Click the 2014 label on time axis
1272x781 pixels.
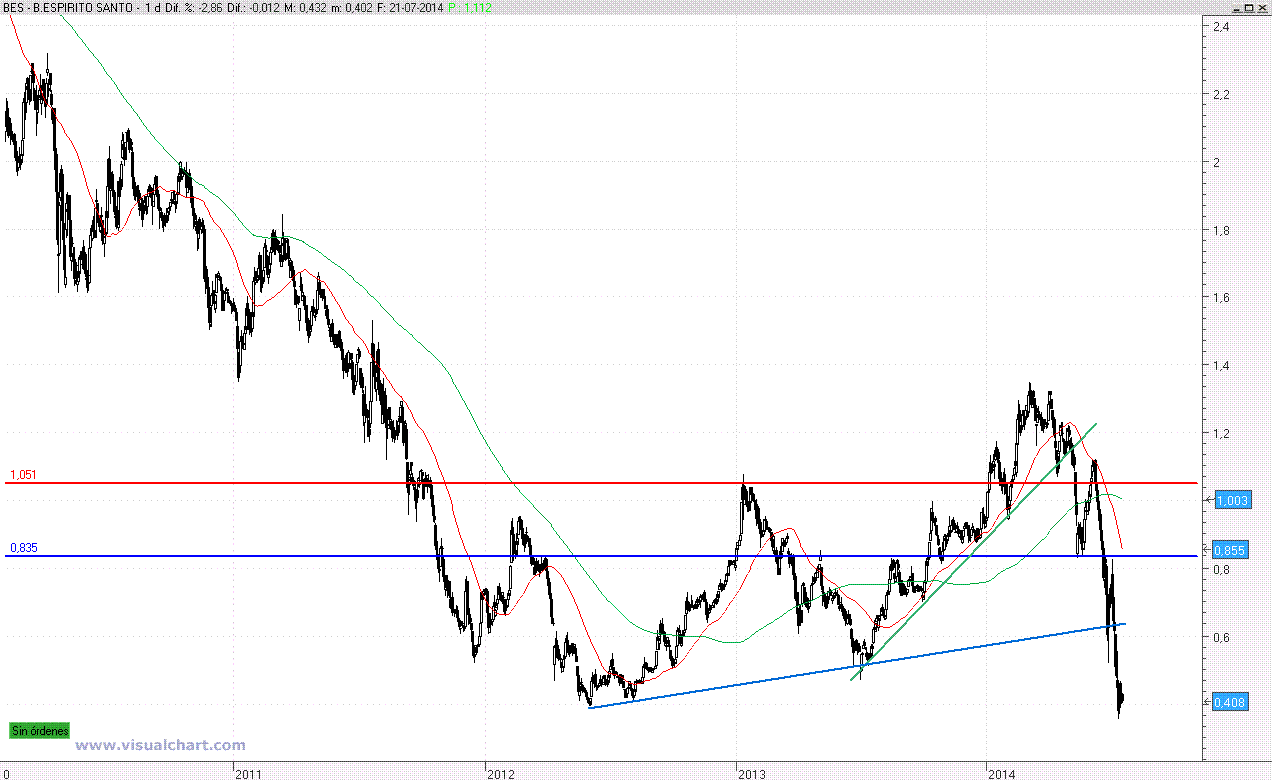coord(1002,773)
